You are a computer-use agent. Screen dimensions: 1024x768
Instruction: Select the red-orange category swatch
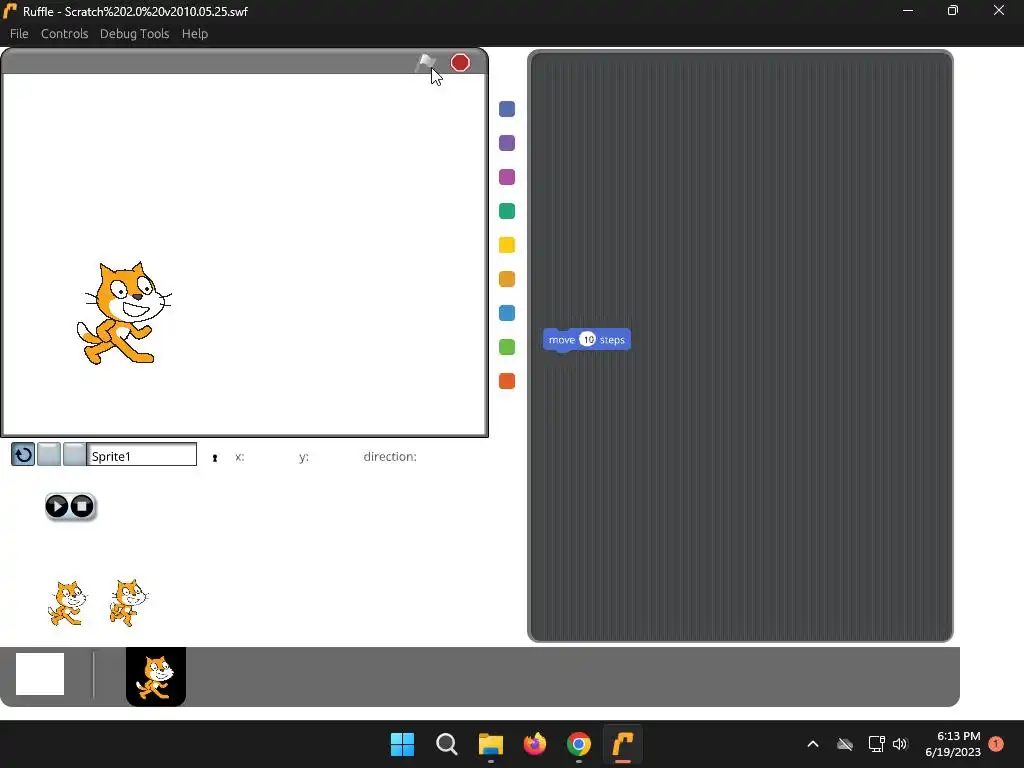coord(507,381)
